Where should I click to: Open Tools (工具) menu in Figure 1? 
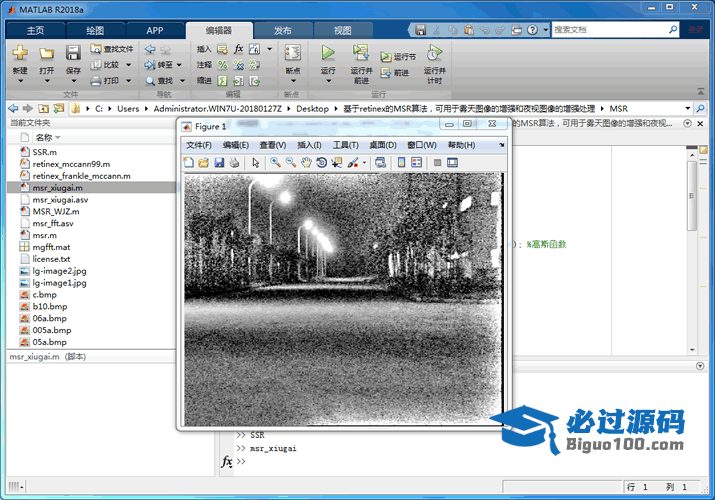[345, 145]
